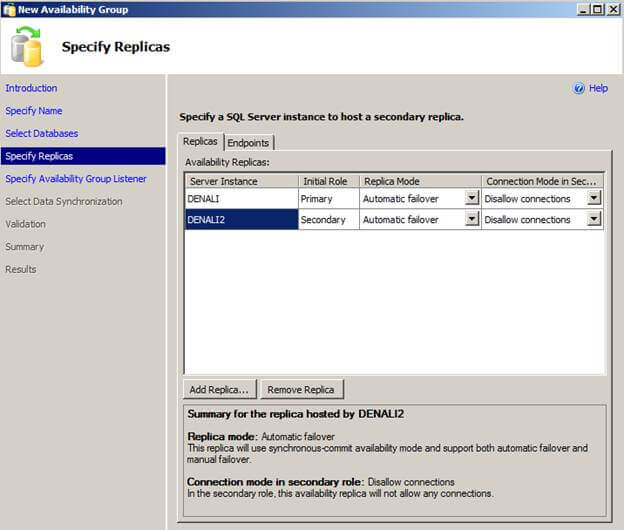
Task: Open the Specify Name step
Action: tap(34, 111)
